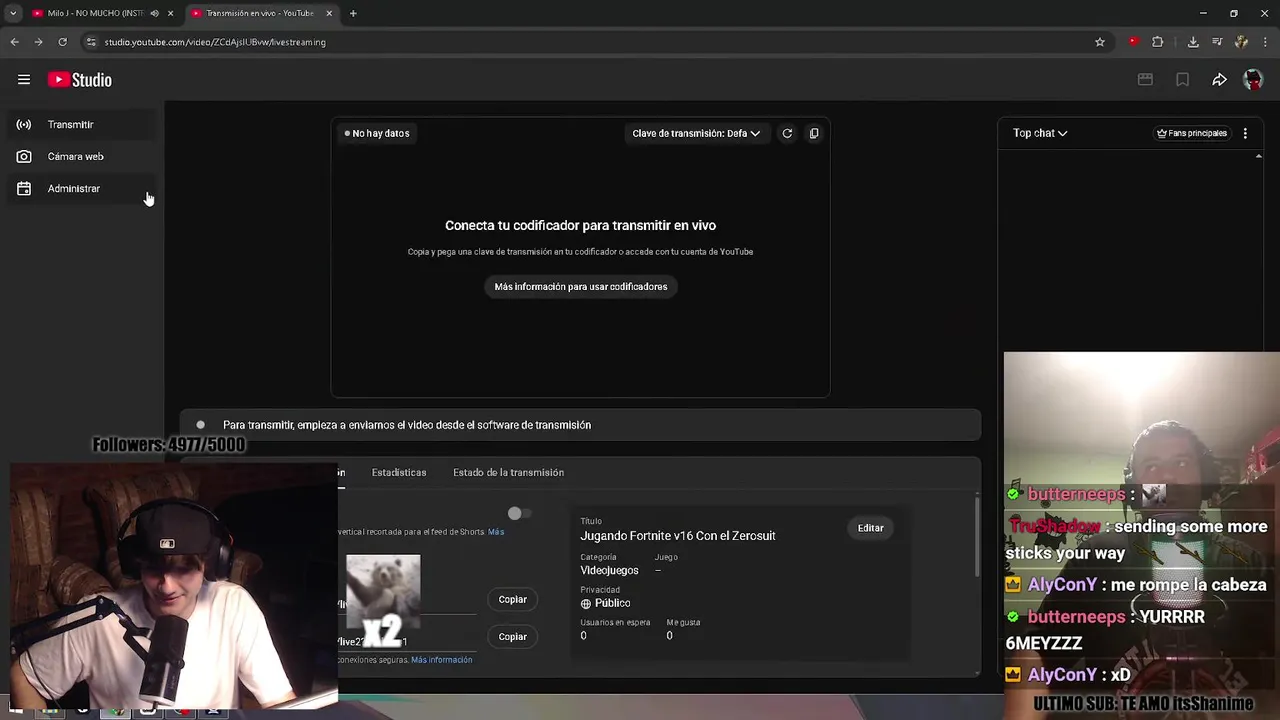Click the stream settings panel scrollbar
This screenshot has height=720, width=1280.
(977, 535)
